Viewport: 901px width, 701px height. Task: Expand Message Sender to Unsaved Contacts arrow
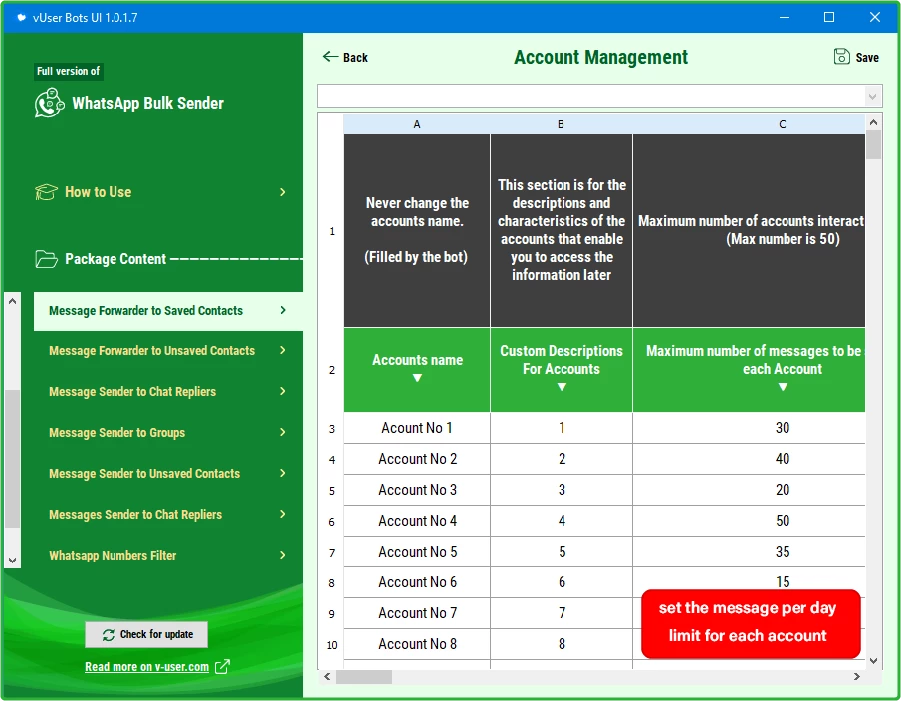(283, 473)
